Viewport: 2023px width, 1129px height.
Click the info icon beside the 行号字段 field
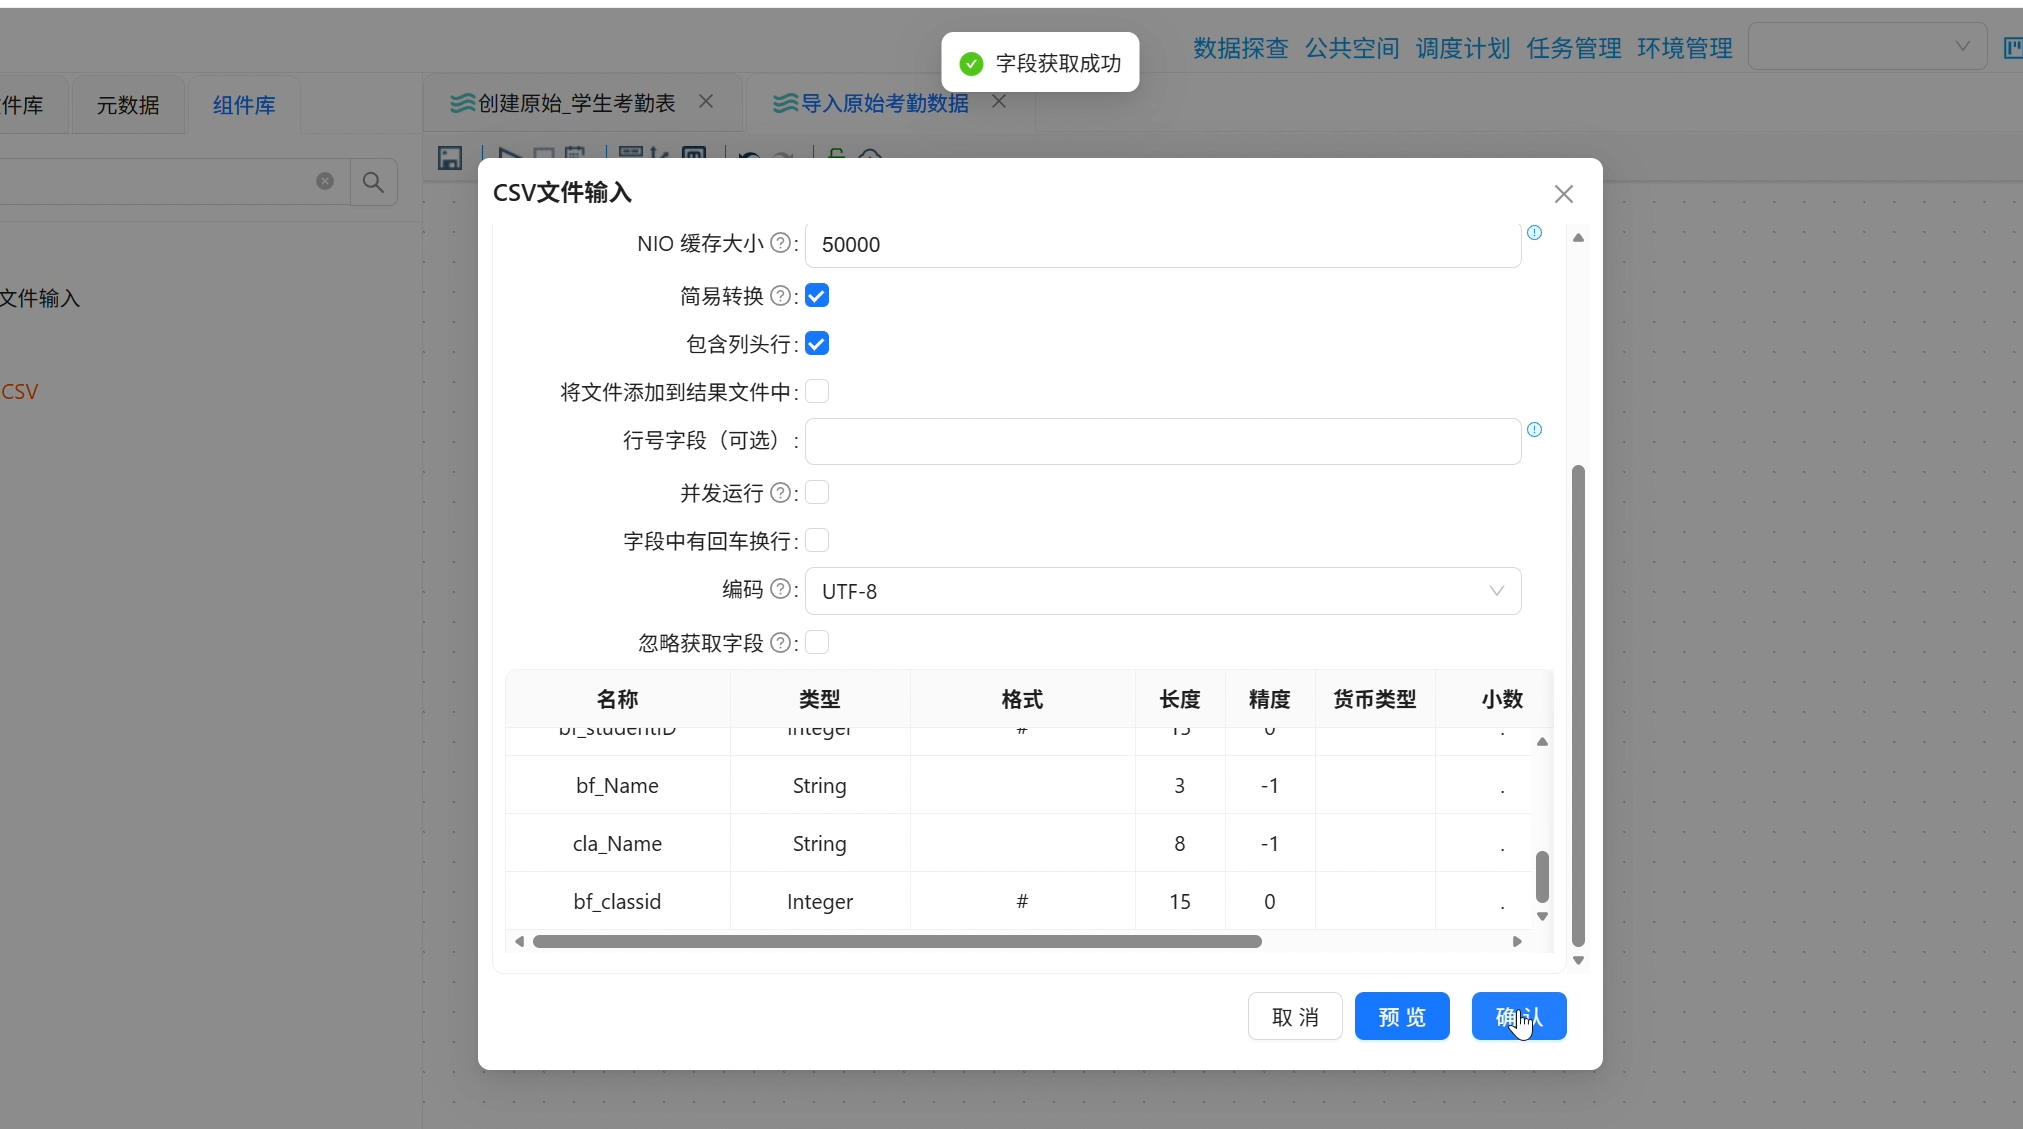pyautogui.click(x=1534, y=430)
